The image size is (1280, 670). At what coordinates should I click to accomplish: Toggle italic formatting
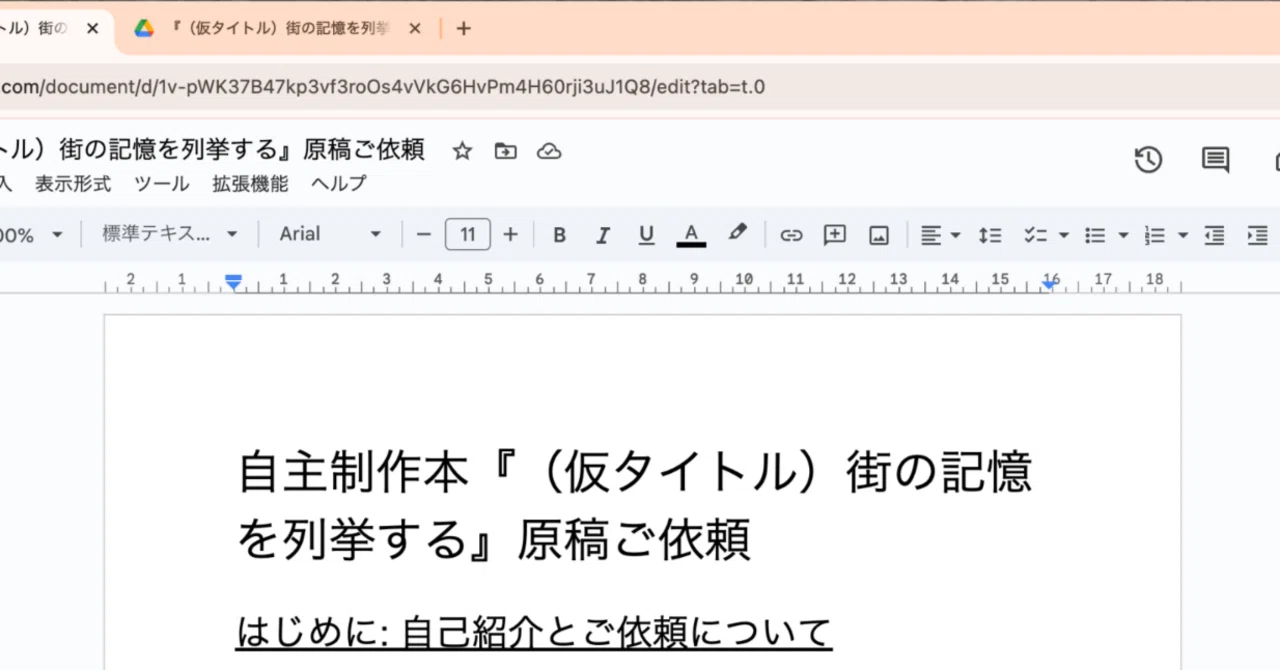click(x=603, y=235)
